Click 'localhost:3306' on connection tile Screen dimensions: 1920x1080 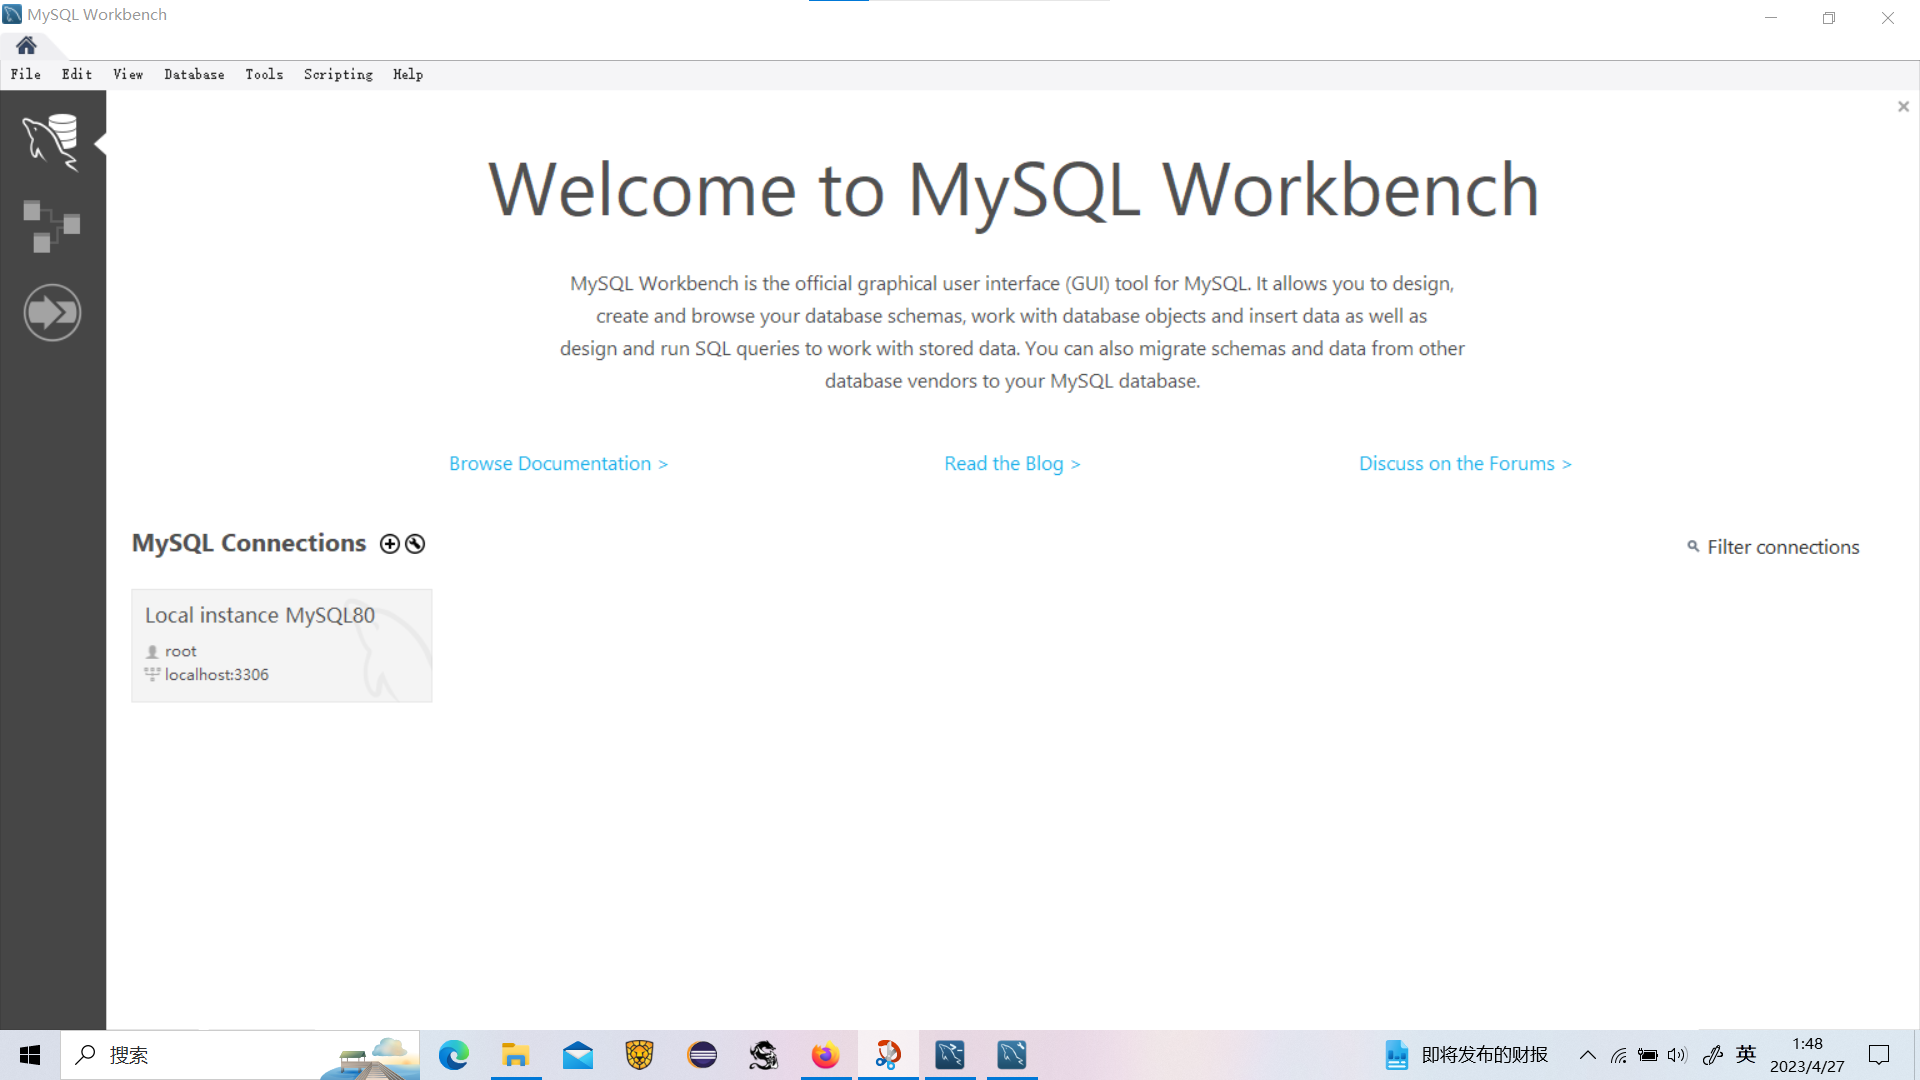click(216, 675)
